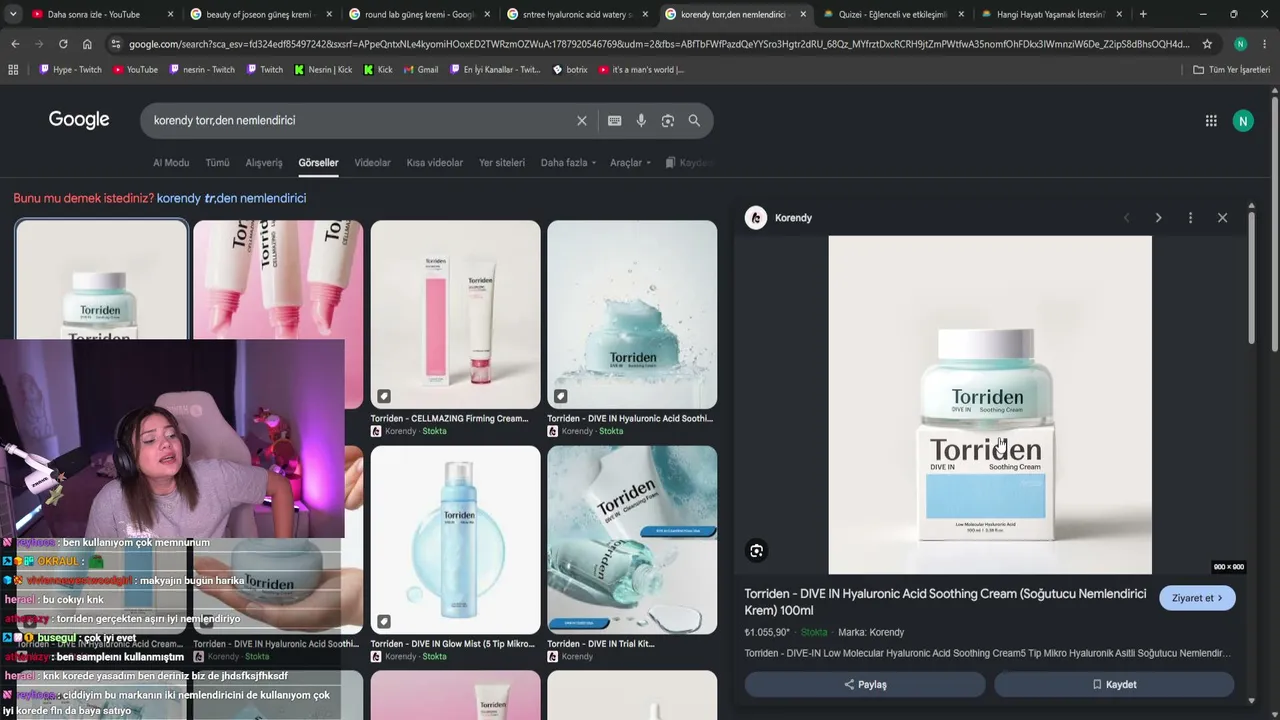Click the Ziyaret et button
Screen dimensions: 1280x720
[1197, 598]
